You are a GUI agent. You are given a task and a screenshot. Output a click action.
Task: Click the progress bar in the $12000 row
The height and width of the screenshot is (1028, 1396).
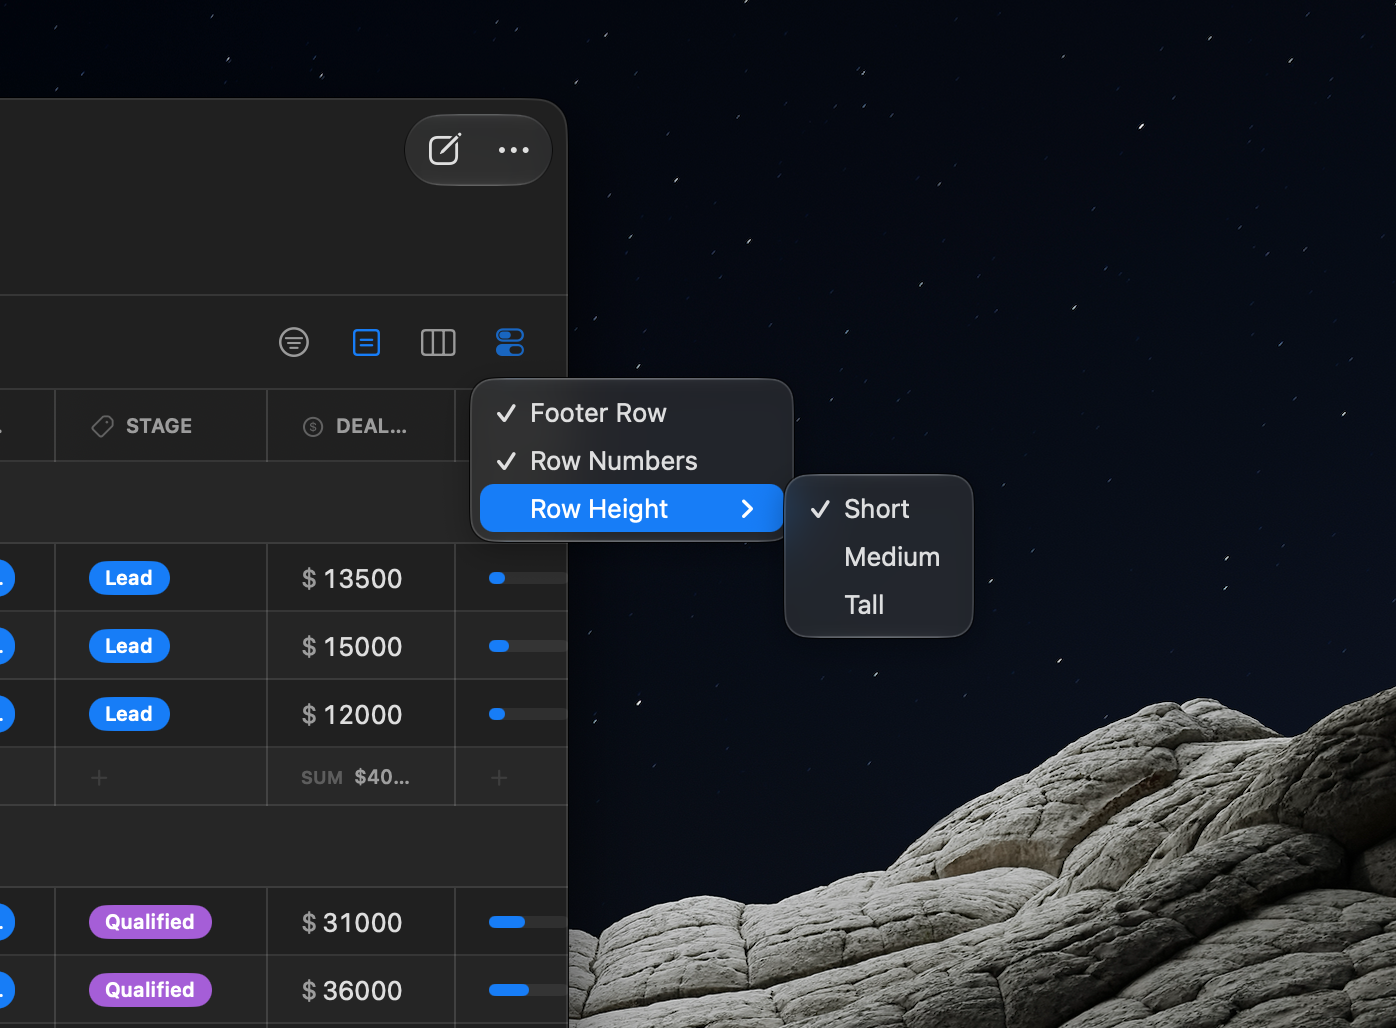pos(528,714)
